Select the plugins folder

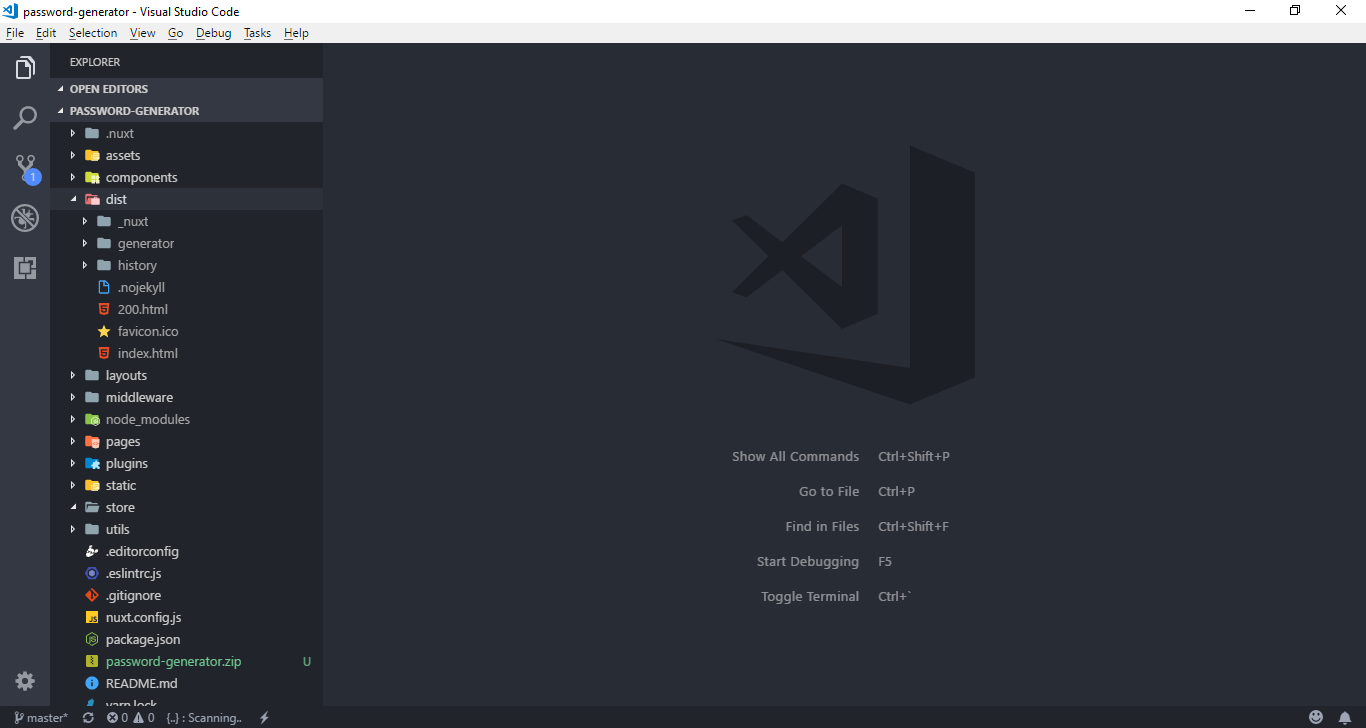[187, 463]
